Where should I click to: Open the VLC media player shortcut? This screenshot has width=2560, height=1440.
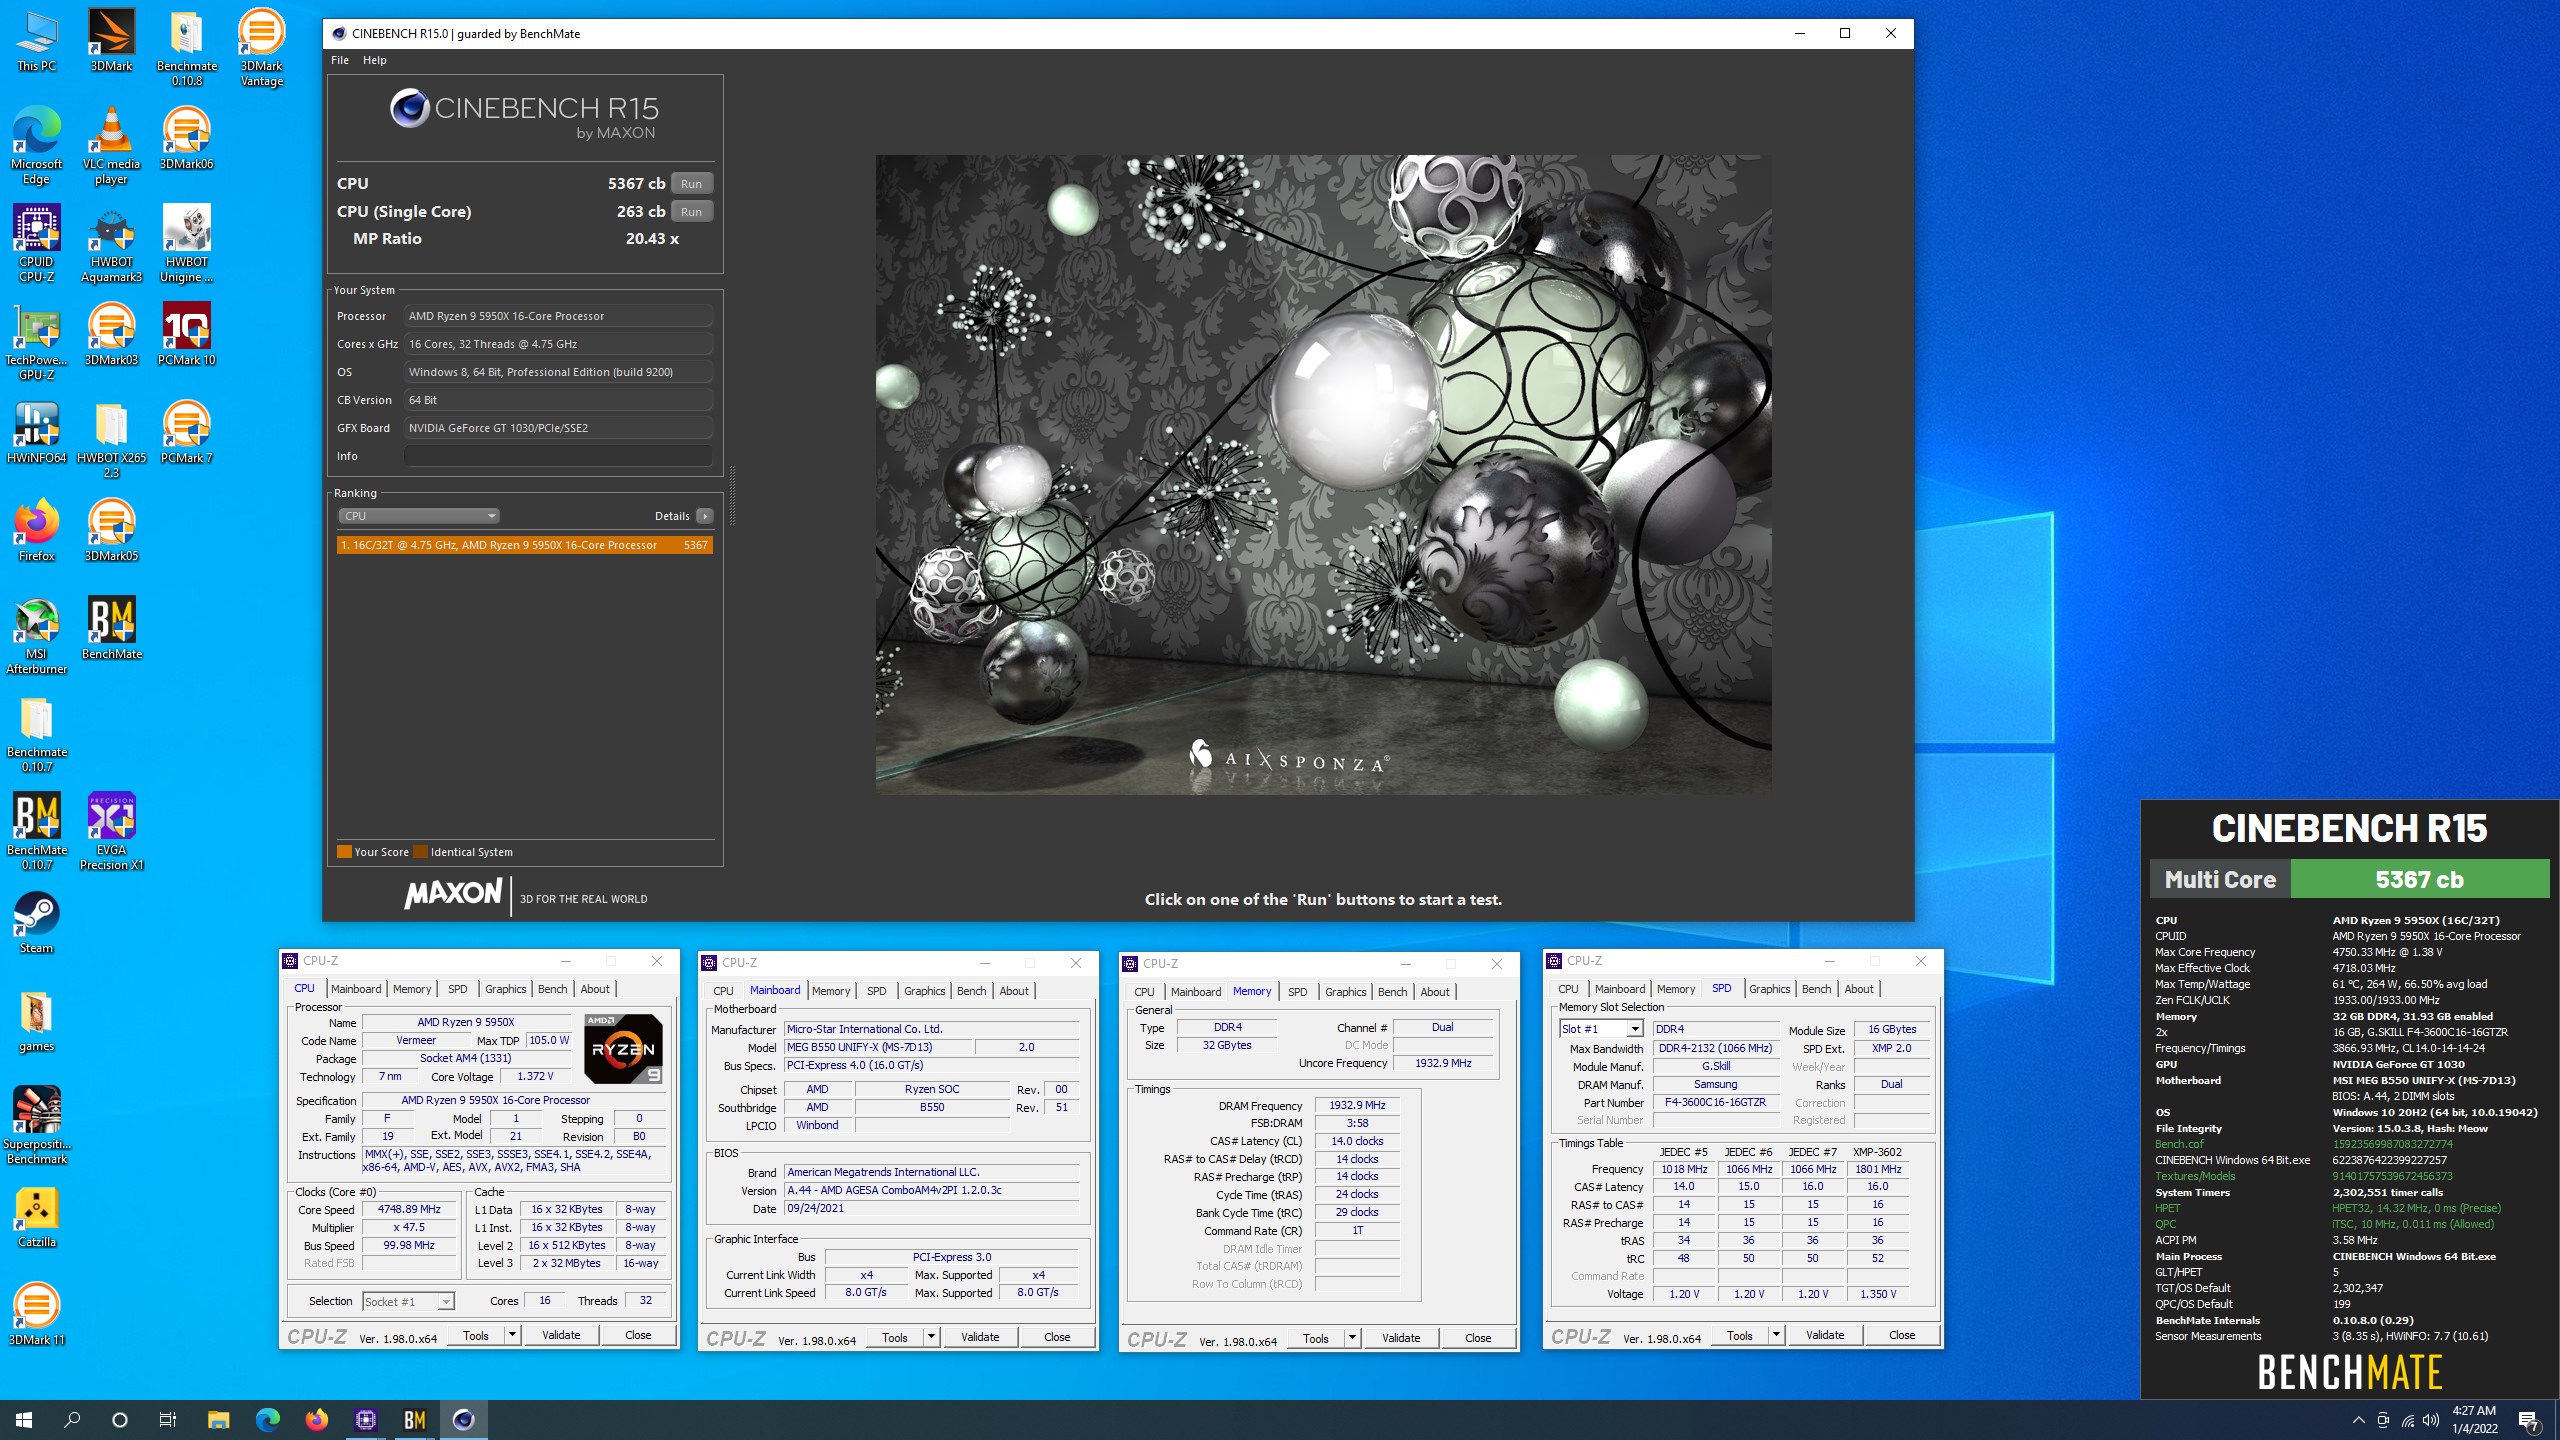[111, 145]
